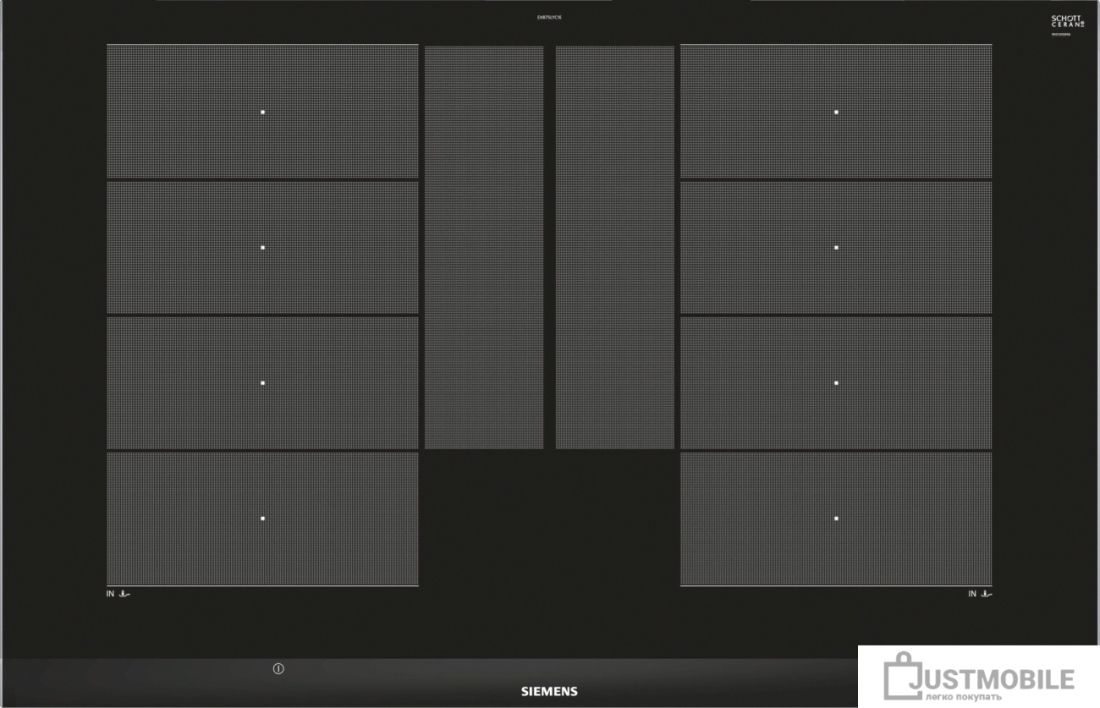Screen dimensions: 1100x708
Task: Click the SCHOTT CERAN logo
Action: pyautogui.click(x=1066, y=22)
